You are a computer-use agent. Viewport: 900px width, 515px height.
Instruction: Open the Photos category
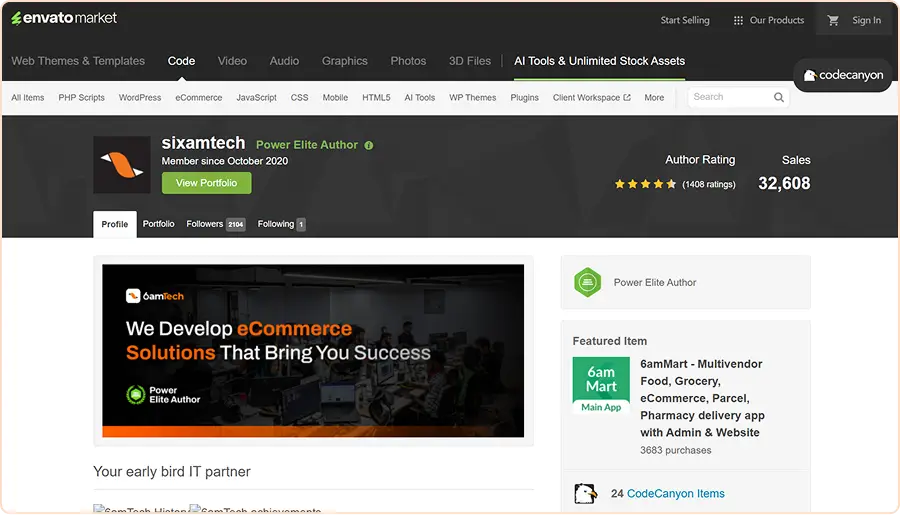tap(408, 61)
